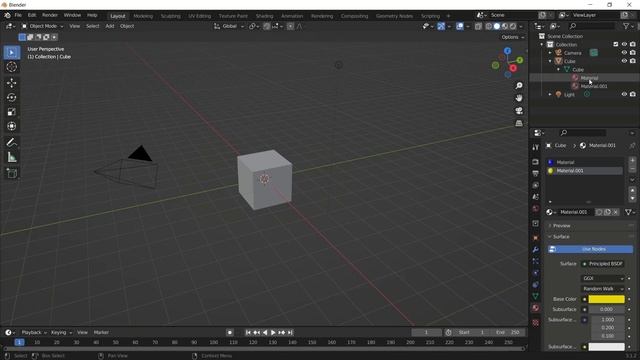Screen dimensions: 640x360
Task: Open the Material properties tab
Action: [536, 308]
